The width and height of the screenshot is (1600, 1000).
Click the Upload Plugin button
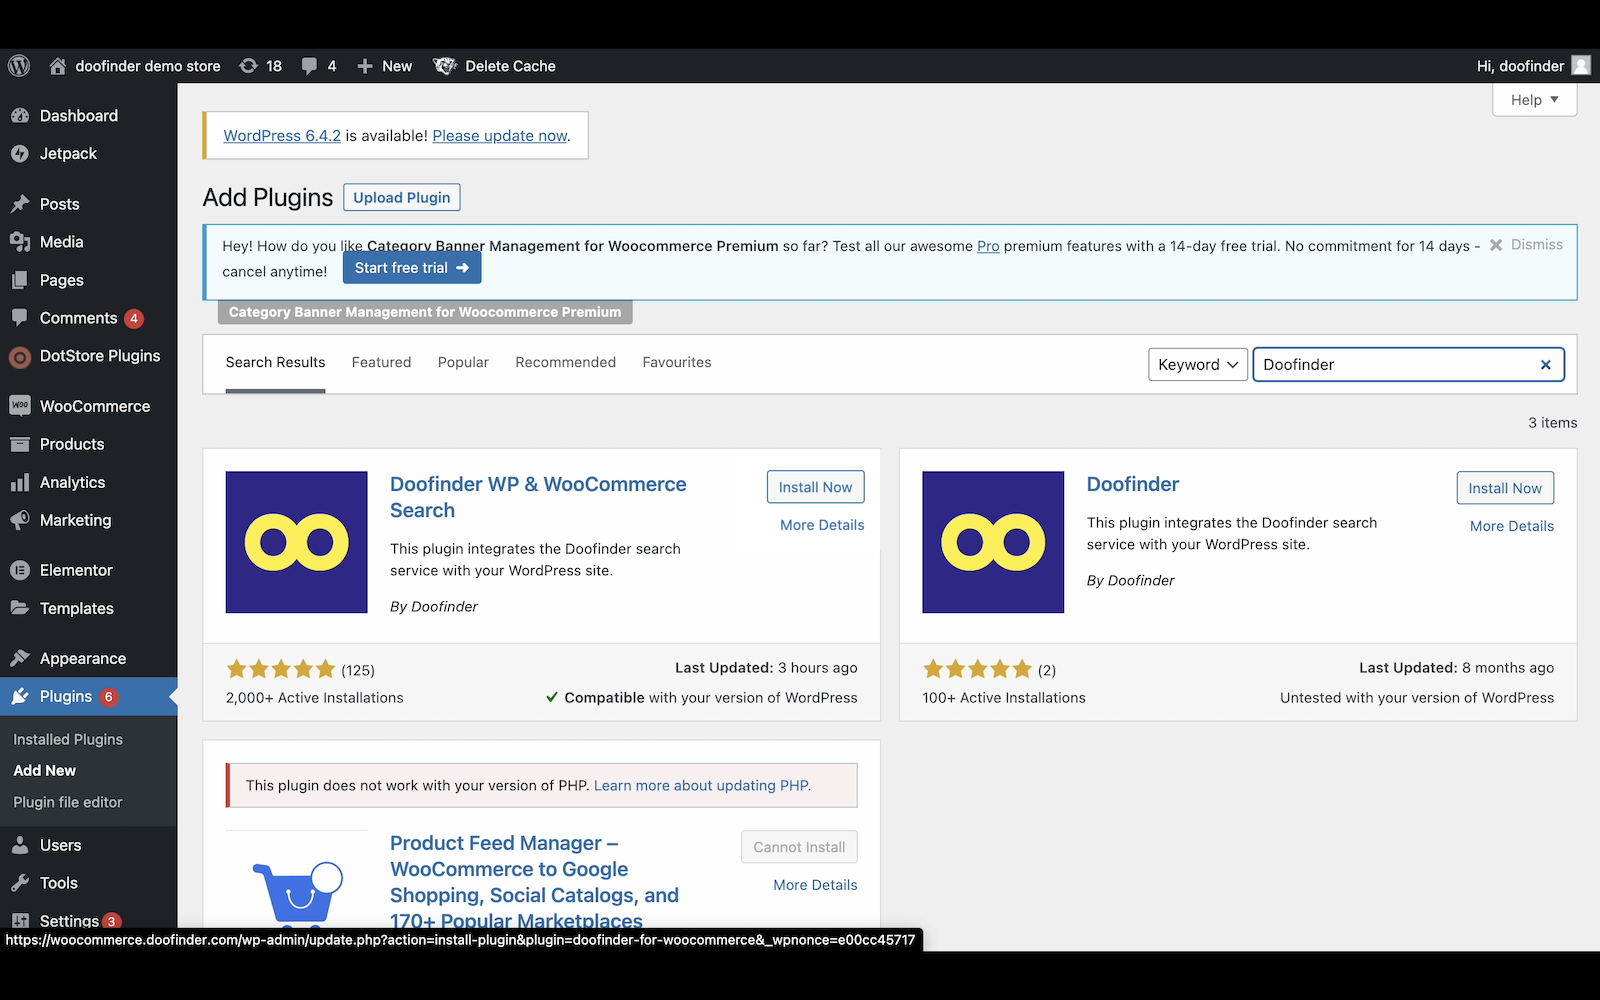(401, 198)
